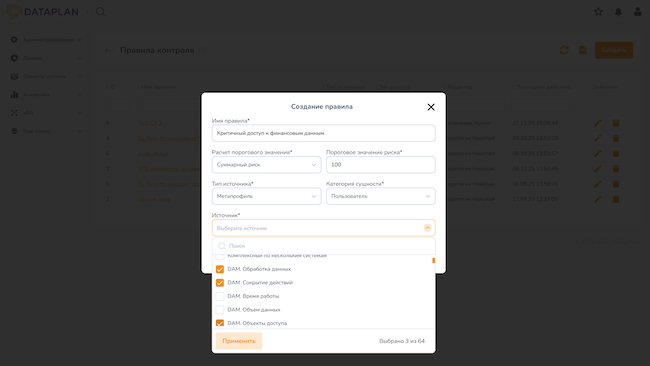Click Имя правила column filter field
The image size is (650, 366).
coord(169,105)
